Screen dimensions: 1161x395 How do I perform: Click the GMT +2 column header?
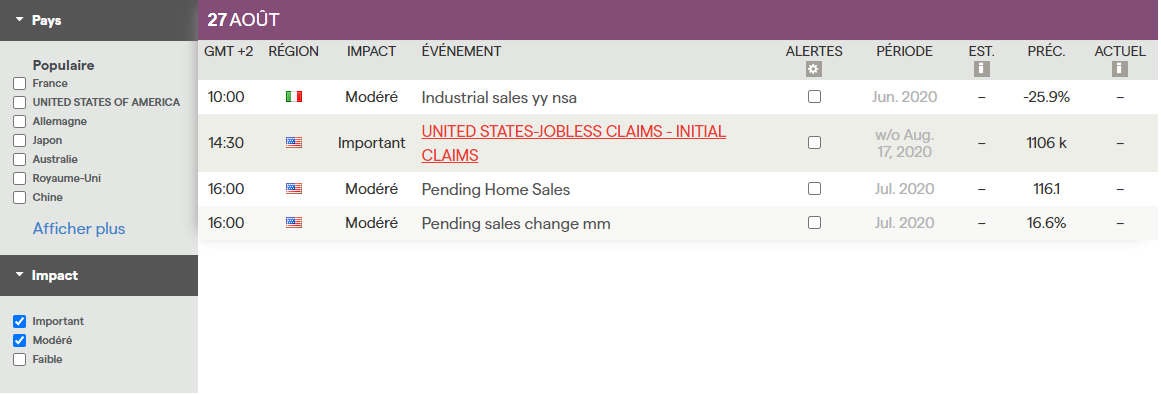coord(229,51)
